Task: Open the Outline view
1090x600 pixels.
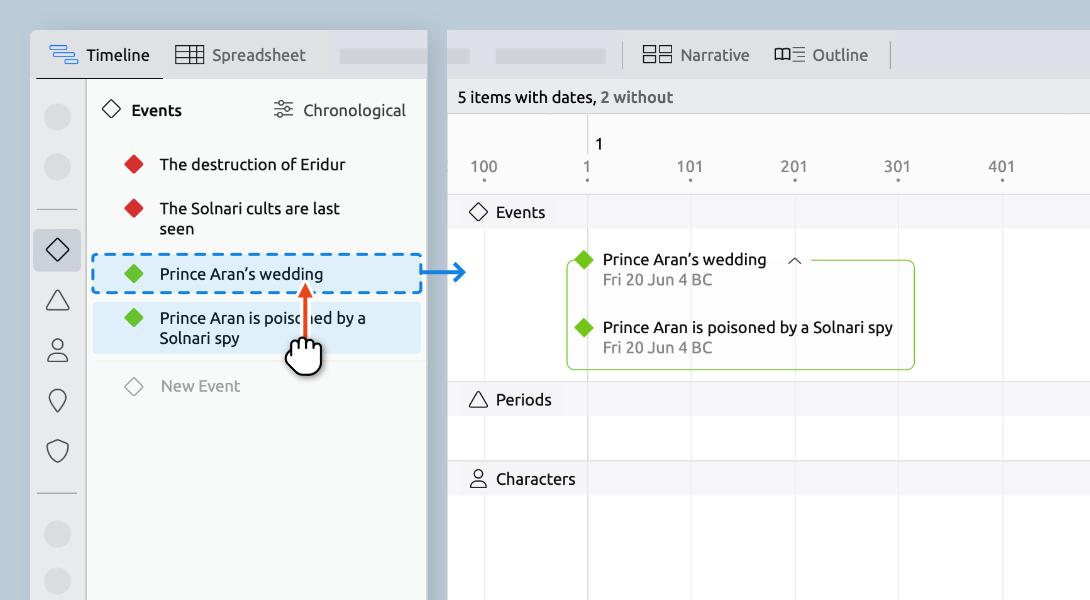Action: click(820, 55)
